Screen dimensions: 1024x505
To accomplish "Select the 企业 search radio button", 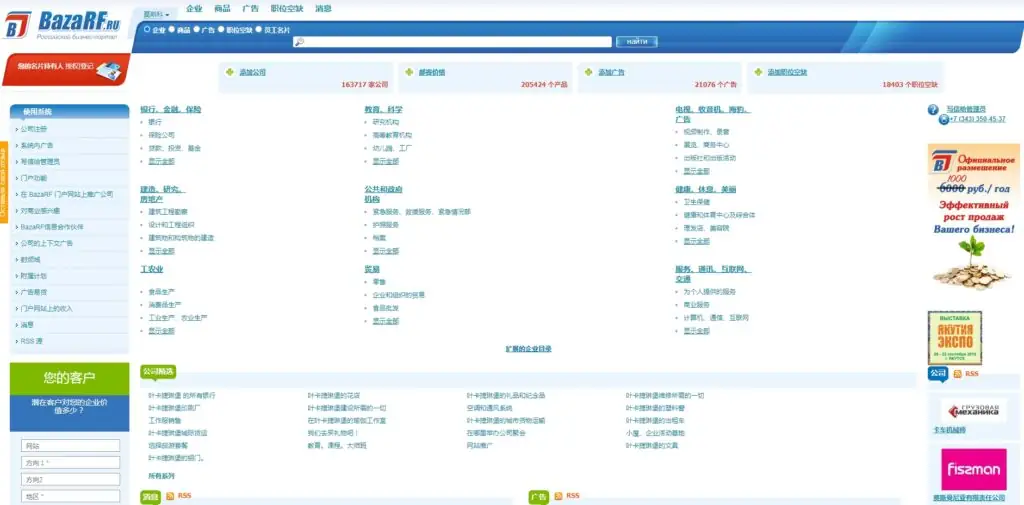I will 147,30.
